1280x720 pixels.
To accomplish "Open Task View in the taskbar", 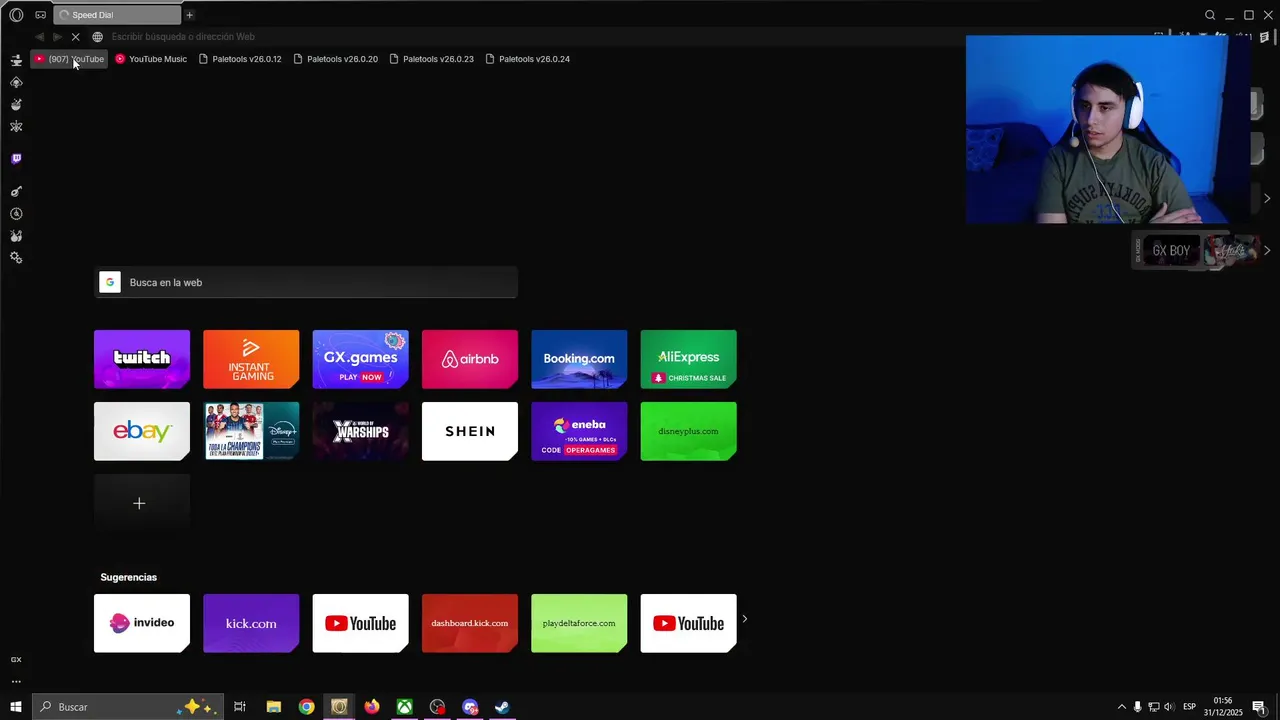I will point(240,707).
